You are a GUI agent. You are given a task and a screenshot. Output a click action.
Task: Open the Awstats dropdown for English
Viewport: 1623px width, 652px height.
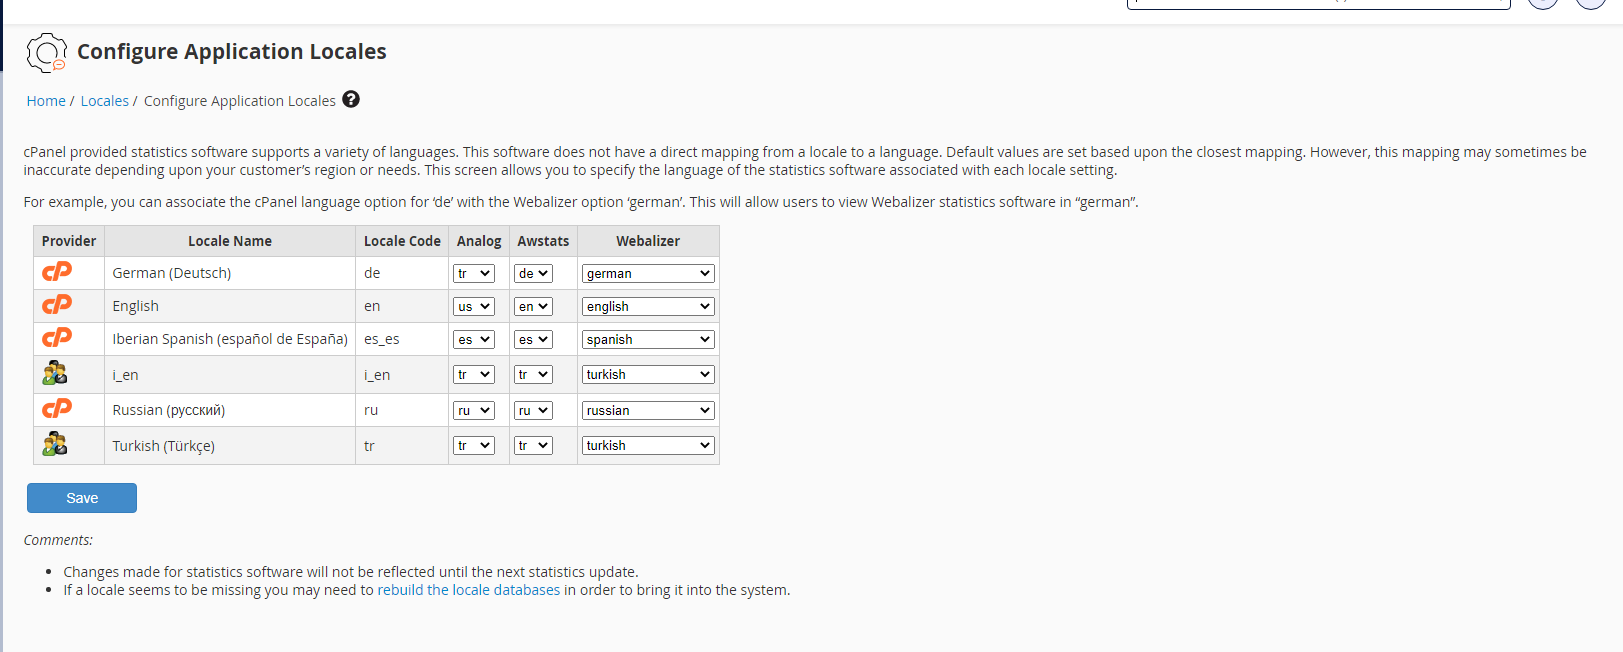click(533, 306)
